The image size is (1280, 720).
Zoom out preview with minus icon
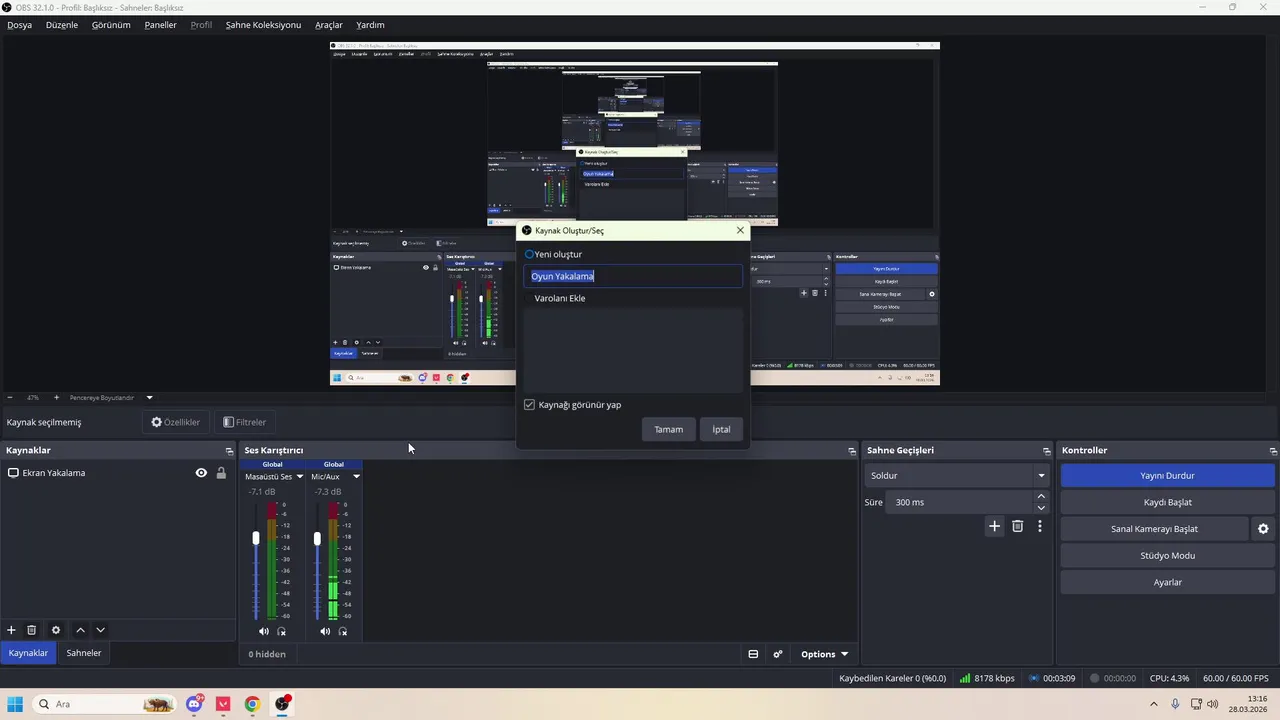(10, 397)
